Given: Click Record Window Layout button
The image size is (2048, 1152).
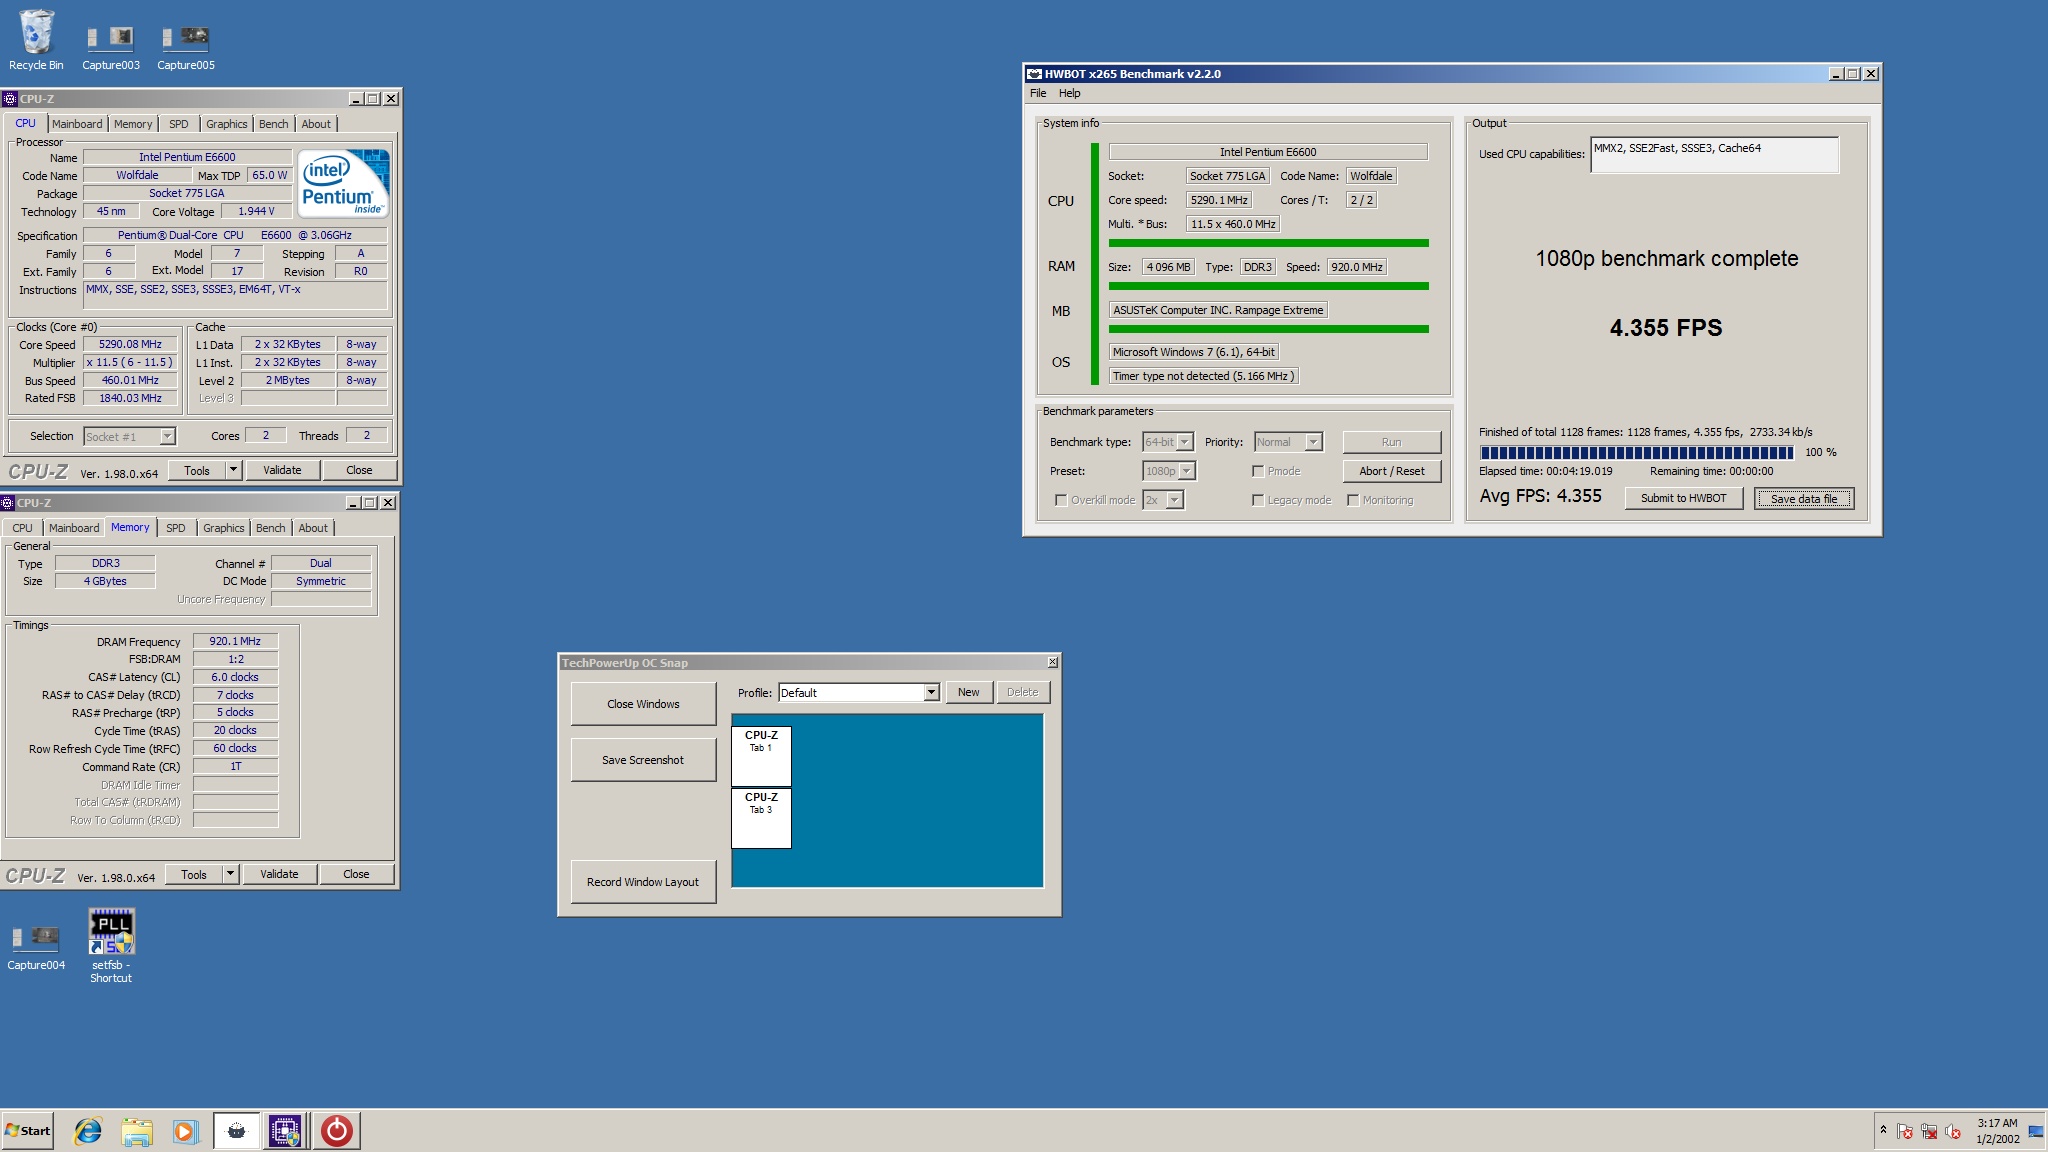Looking at the screenshot, I should 643,882.
